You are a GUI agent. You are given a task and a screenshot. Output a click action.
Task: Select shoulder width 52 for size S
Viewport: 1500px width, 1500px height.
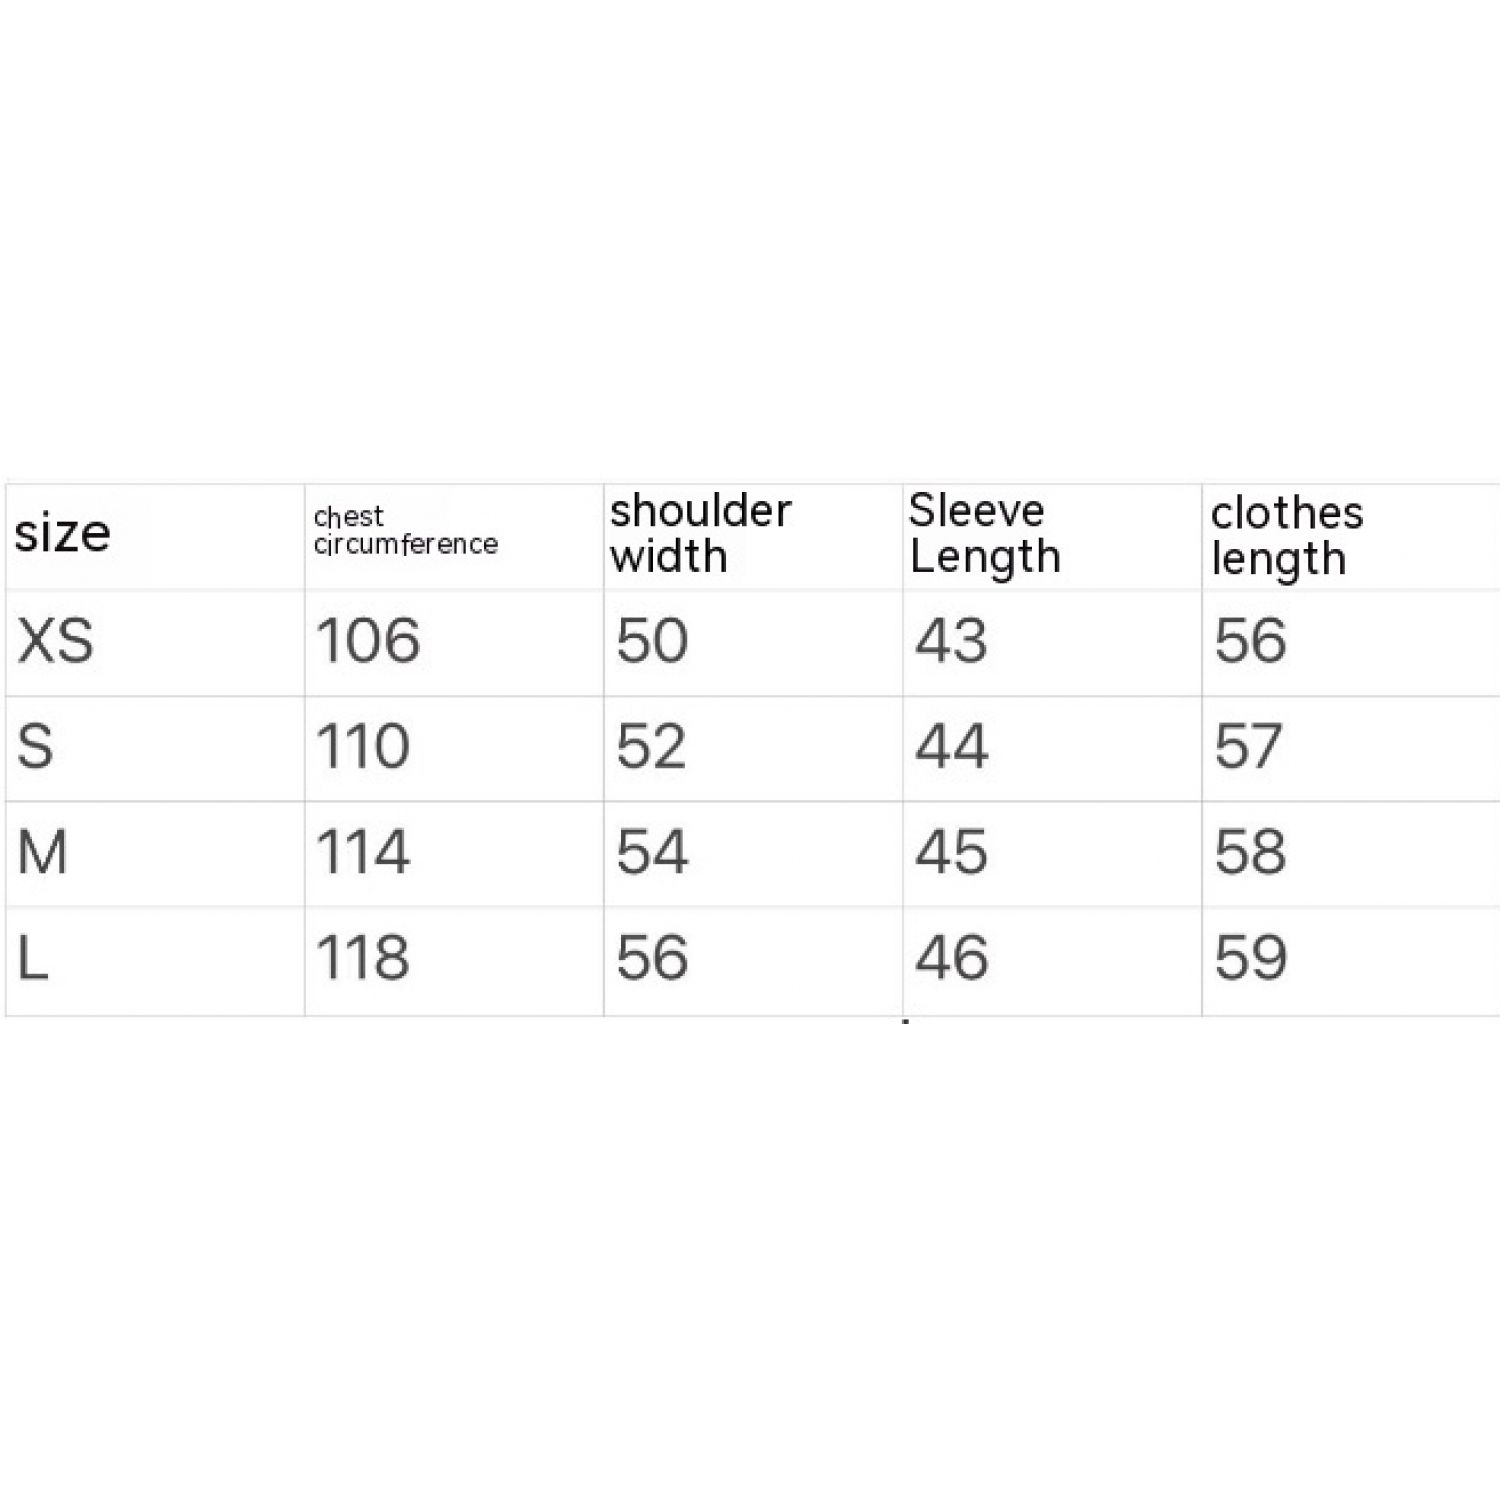(652, 746)
